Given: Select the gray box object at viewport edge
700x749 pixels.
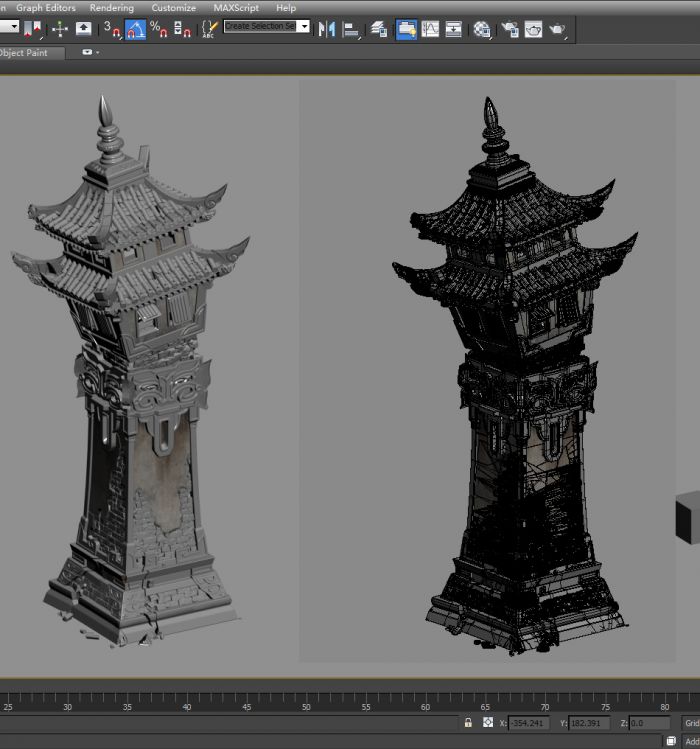Looking at the screenshot, I should click(689, 517).
